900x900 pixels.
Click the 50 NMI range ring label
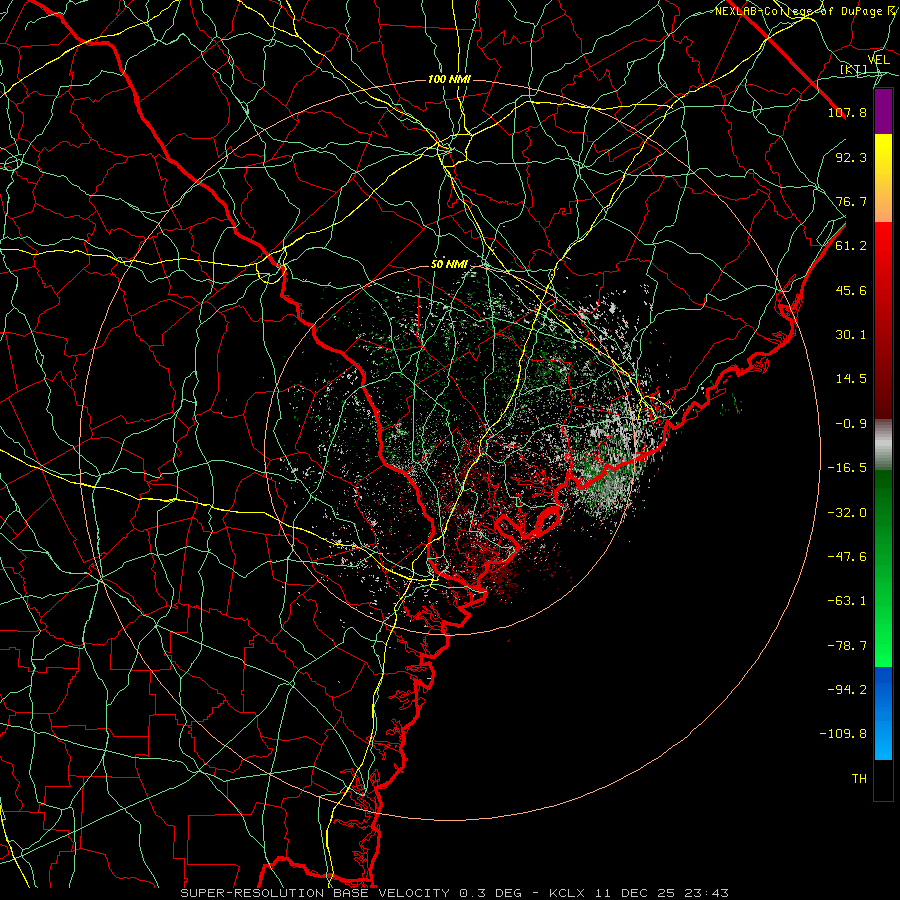tap(449, 265)
